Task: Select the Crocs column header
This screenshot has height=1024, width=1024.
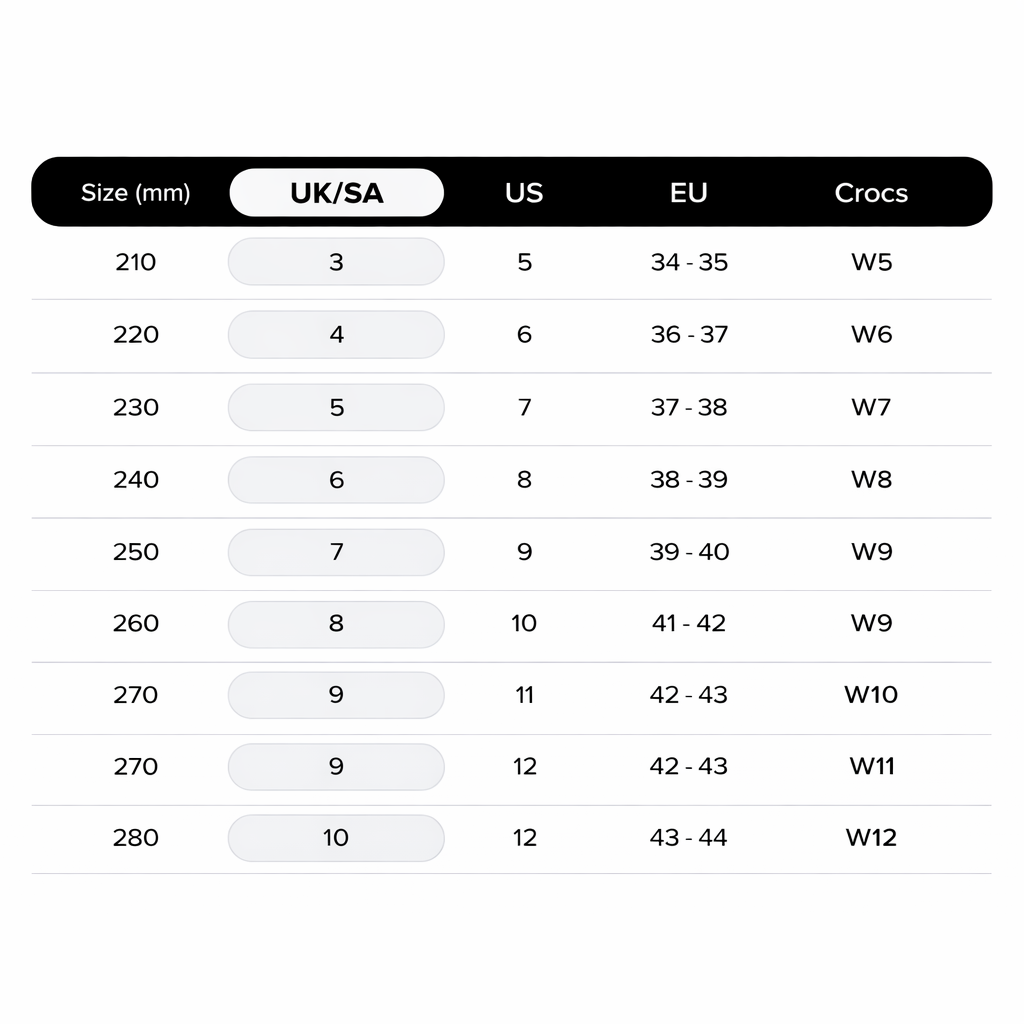Action: [871, 193]
